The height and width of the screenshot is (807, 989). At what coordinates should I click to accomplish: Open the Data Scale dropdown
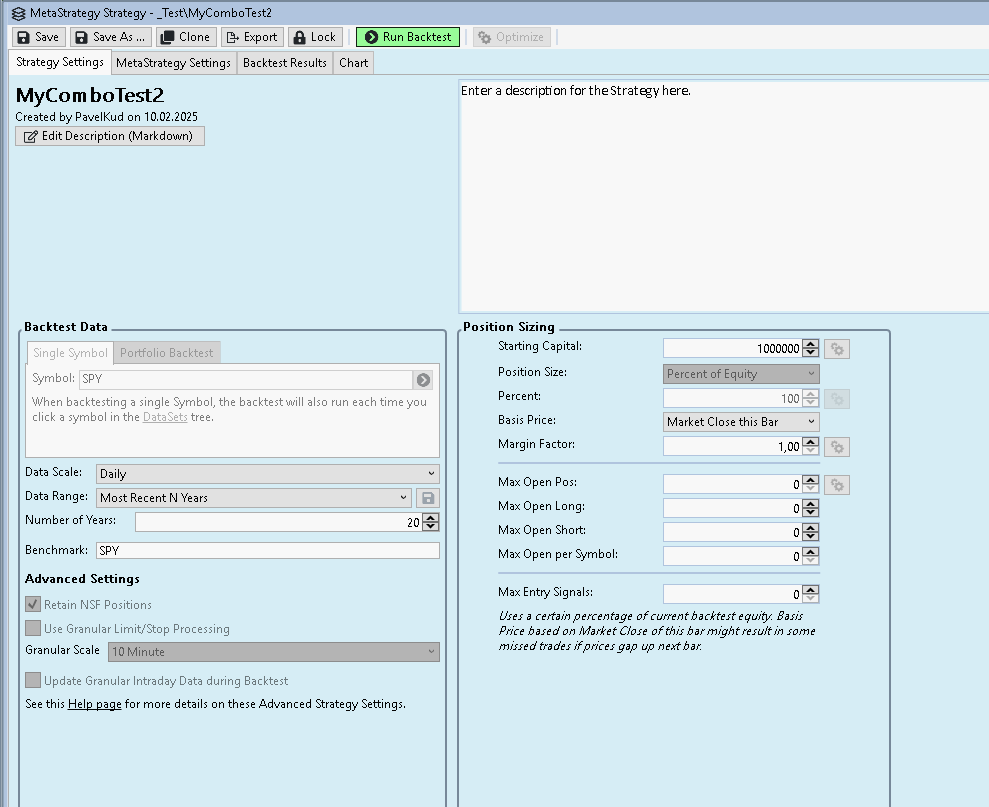tap(267, 474)
